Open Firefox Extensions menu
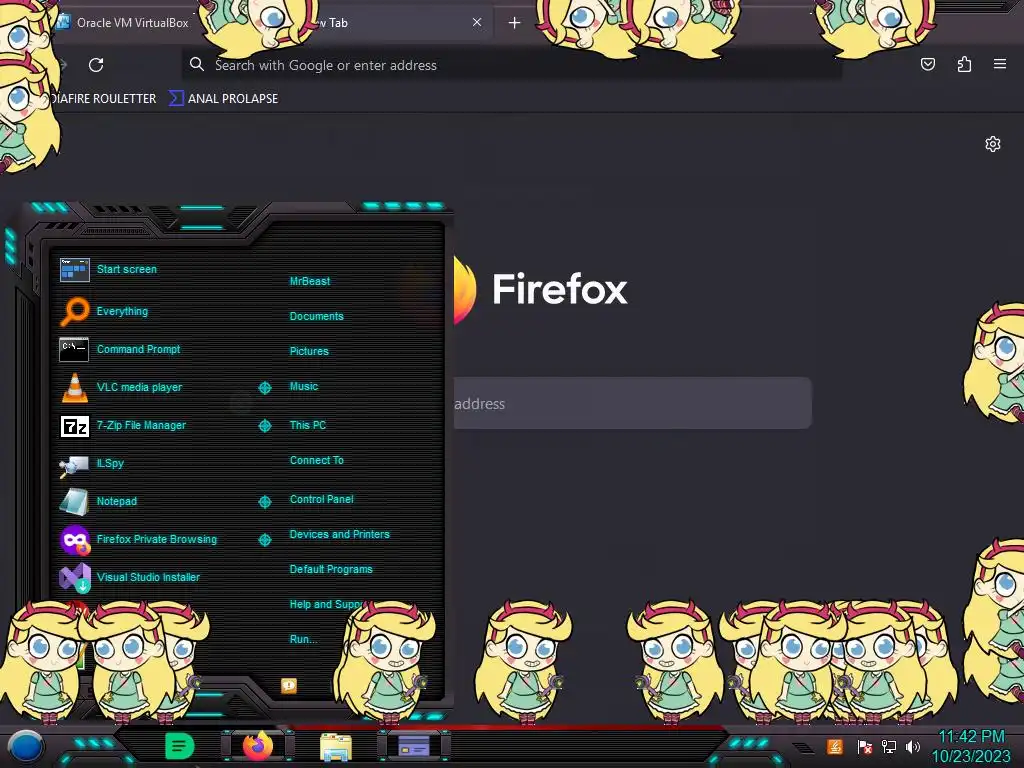Viewport: 1024px width, 768px height. (964, 64)
